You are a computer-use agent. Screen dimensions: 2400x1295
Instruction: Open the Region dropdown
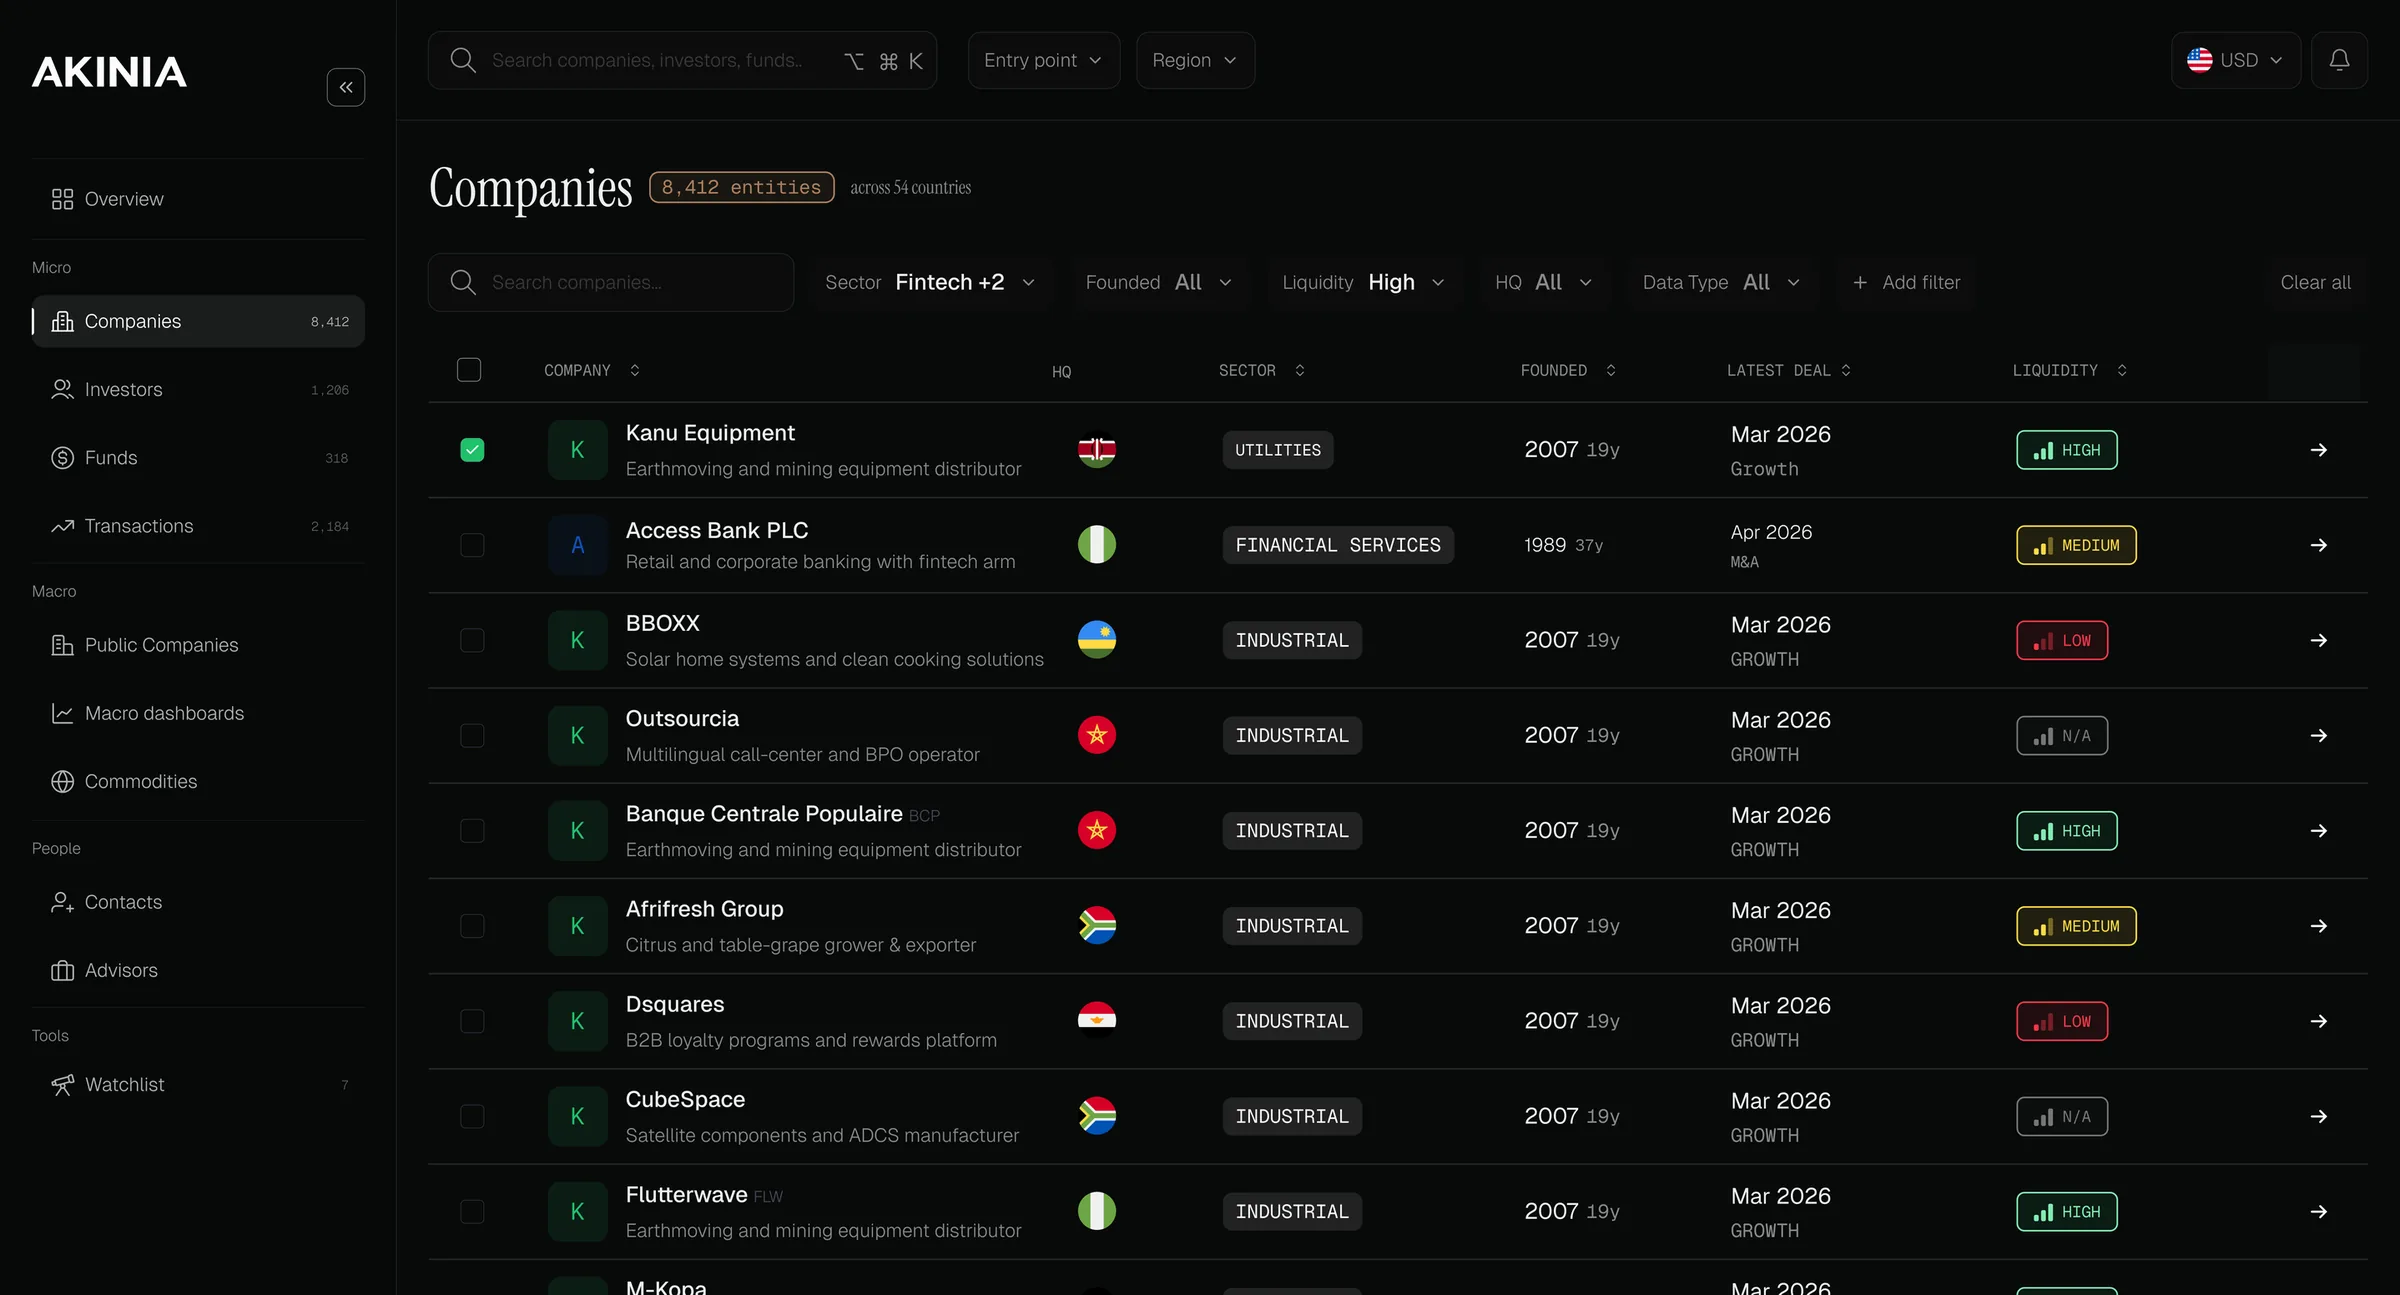click(1195, 60)
